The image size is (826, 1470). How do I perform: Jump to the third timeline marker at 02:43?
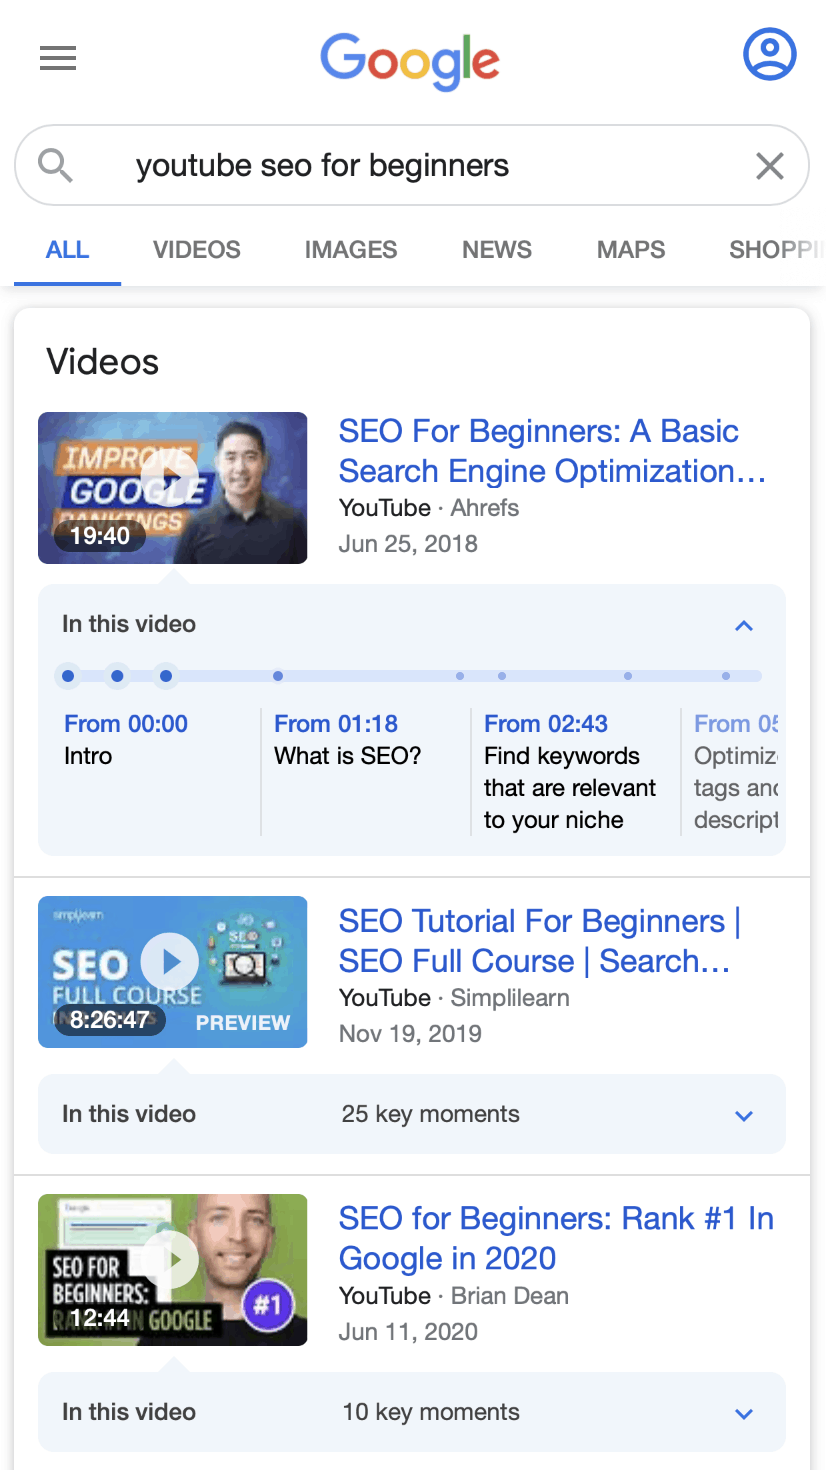click(x=166, y=676)
